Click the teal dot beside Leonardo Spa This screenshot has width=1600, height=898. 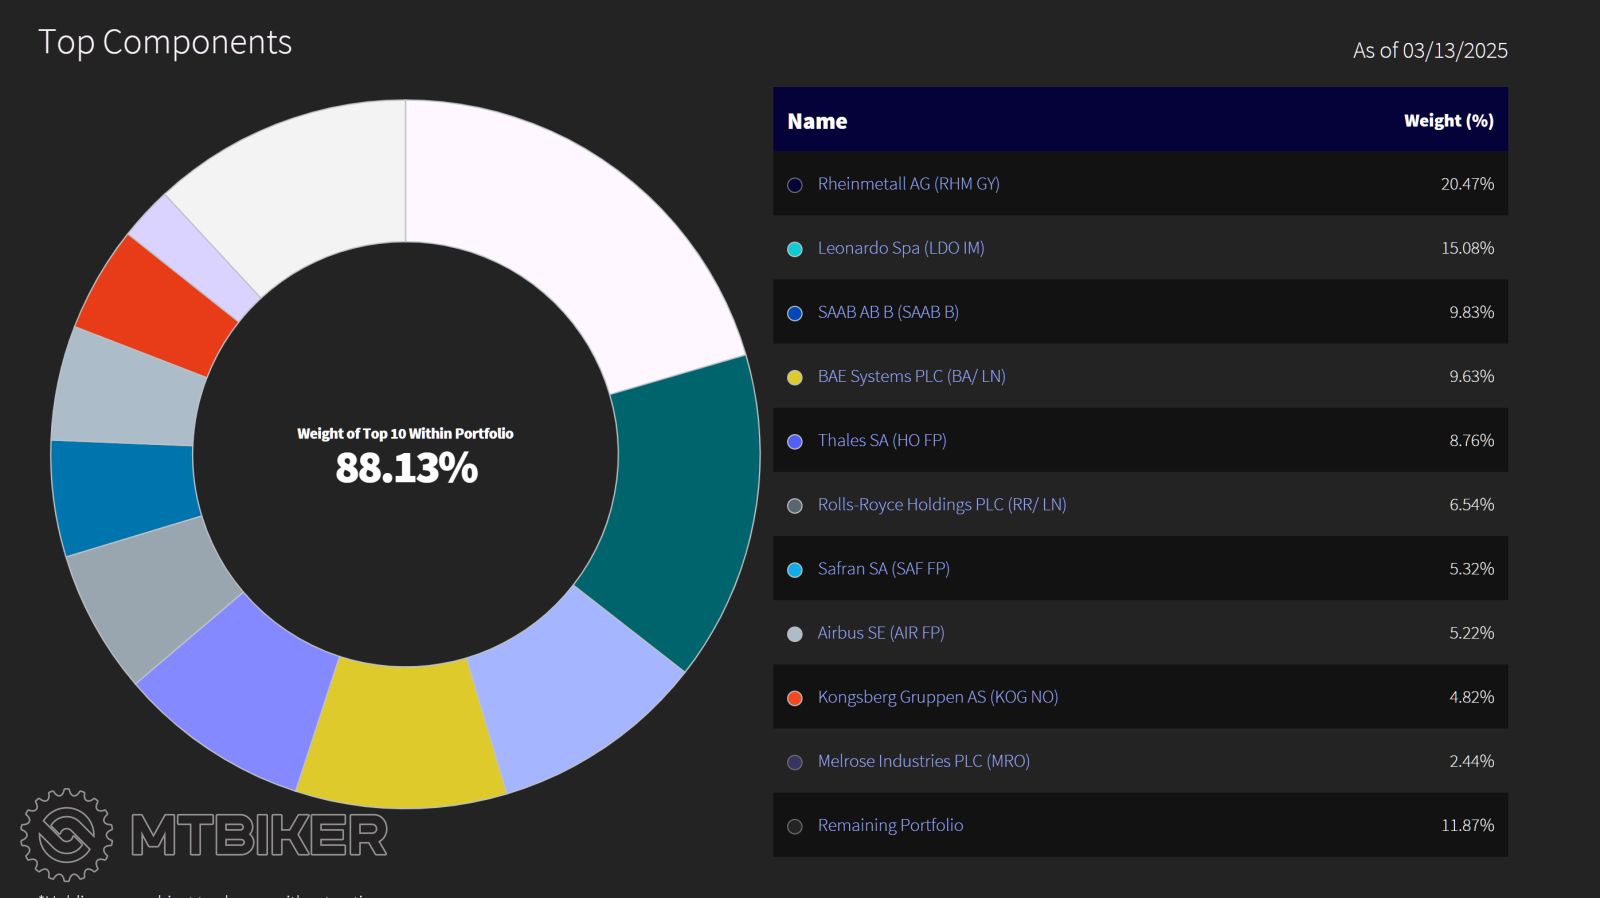(795, 249)
